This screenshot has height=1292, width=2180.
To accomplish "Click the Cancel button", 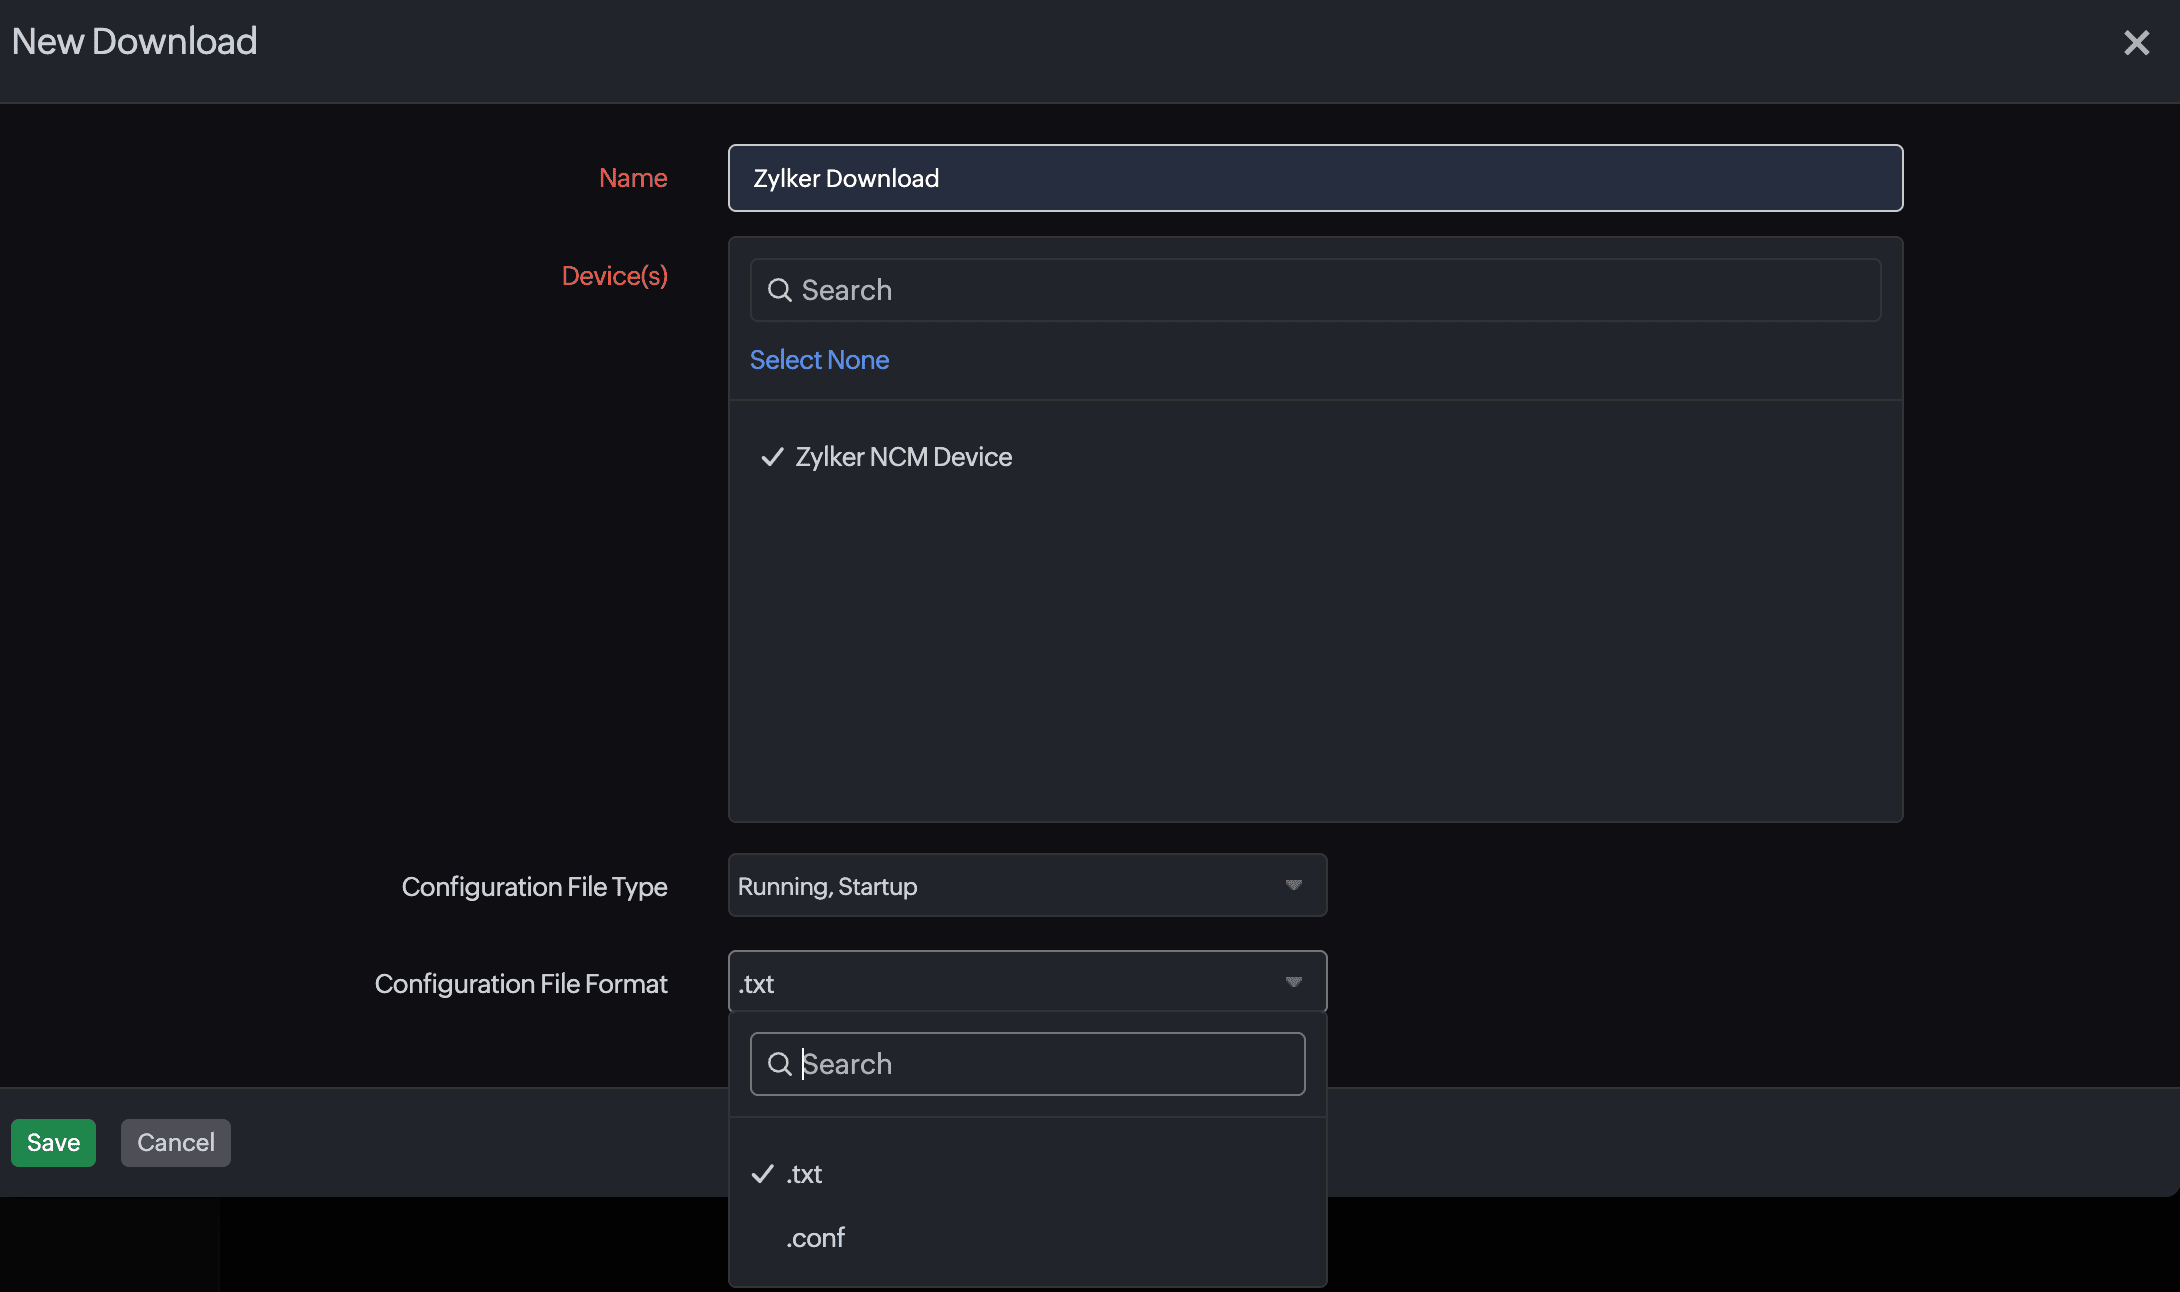I will point(175,1142).
